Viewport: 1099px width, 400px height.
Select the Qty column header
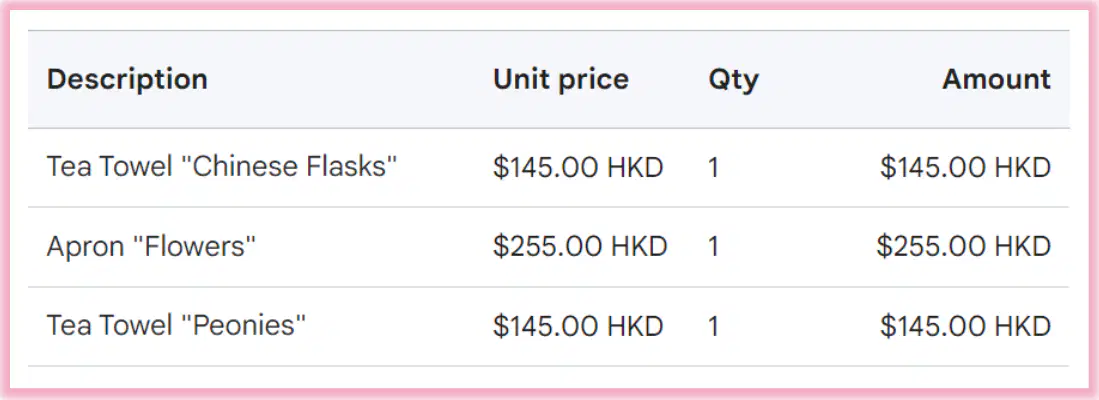point(733,81)
